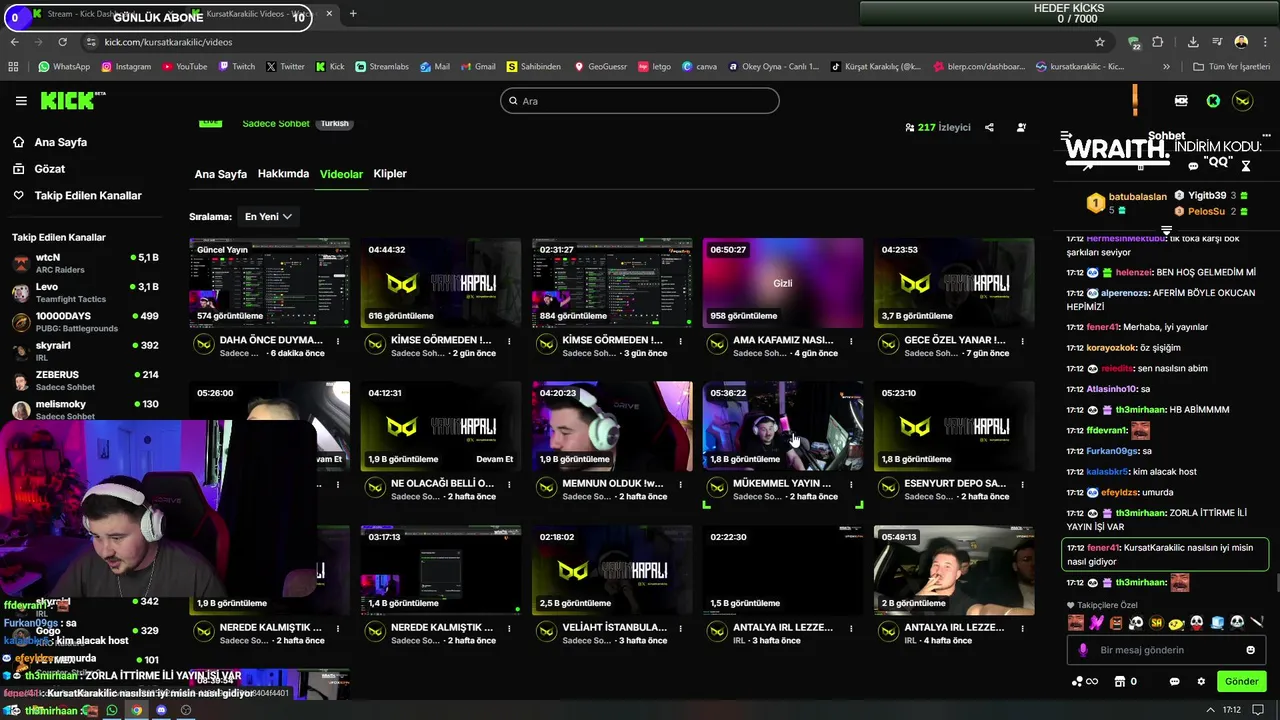Open the 04:44:32 video thumbnail
Screen dimensions: 1280x720
click(x=441, y=283)
